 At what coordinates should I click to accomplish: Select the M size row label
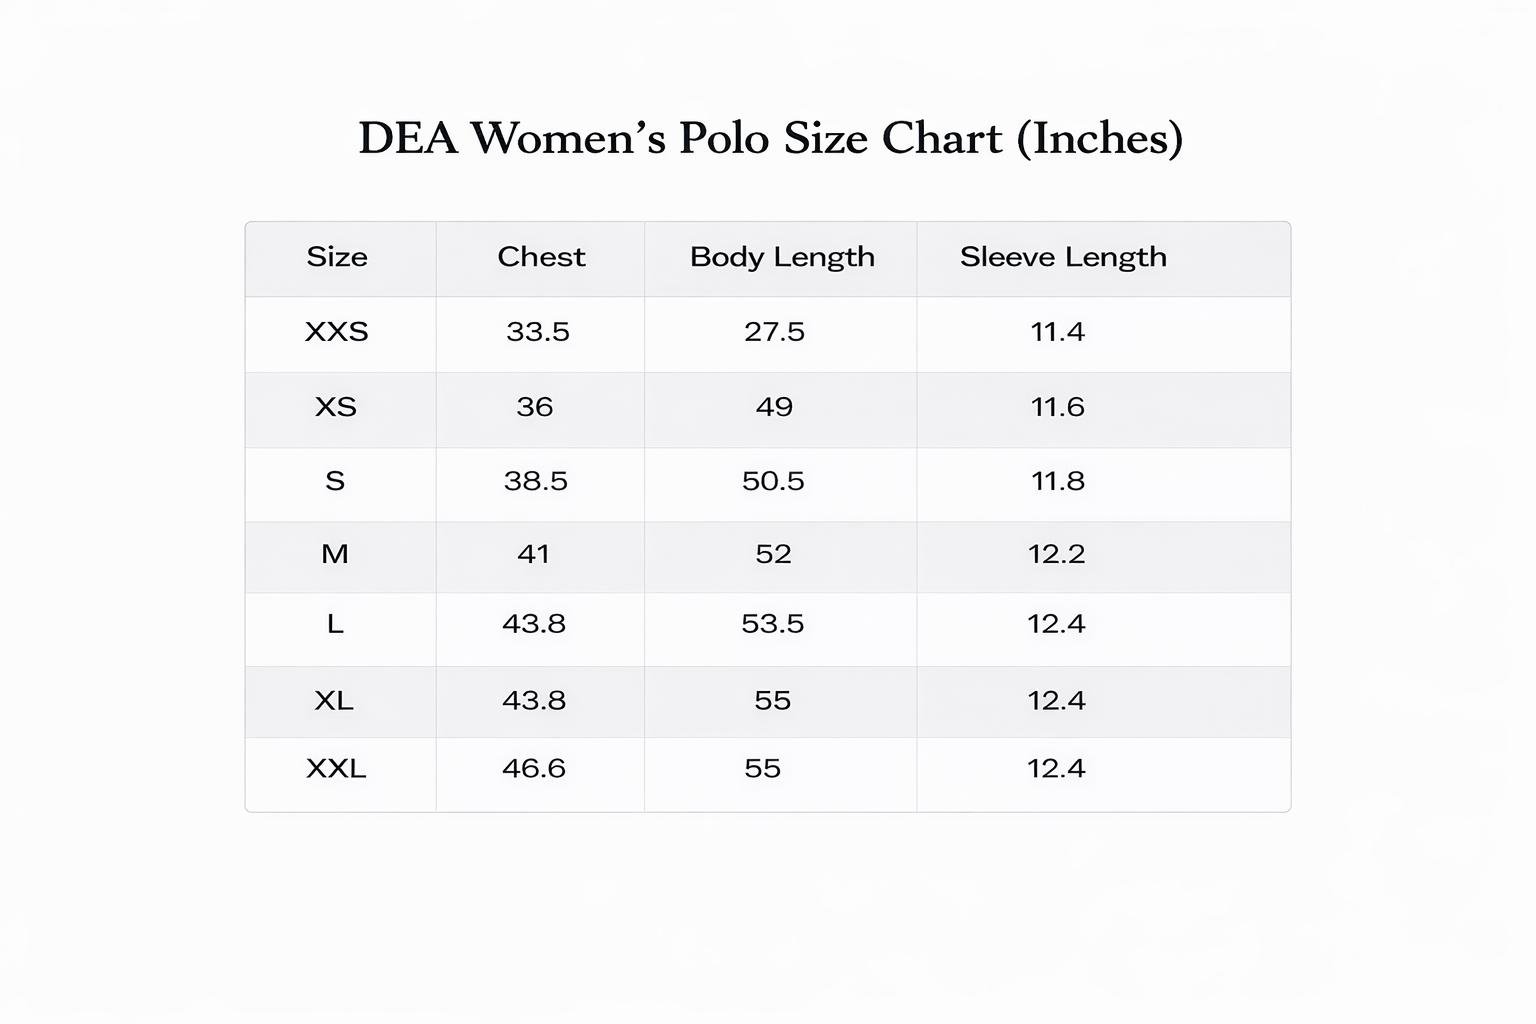[335, 554]
